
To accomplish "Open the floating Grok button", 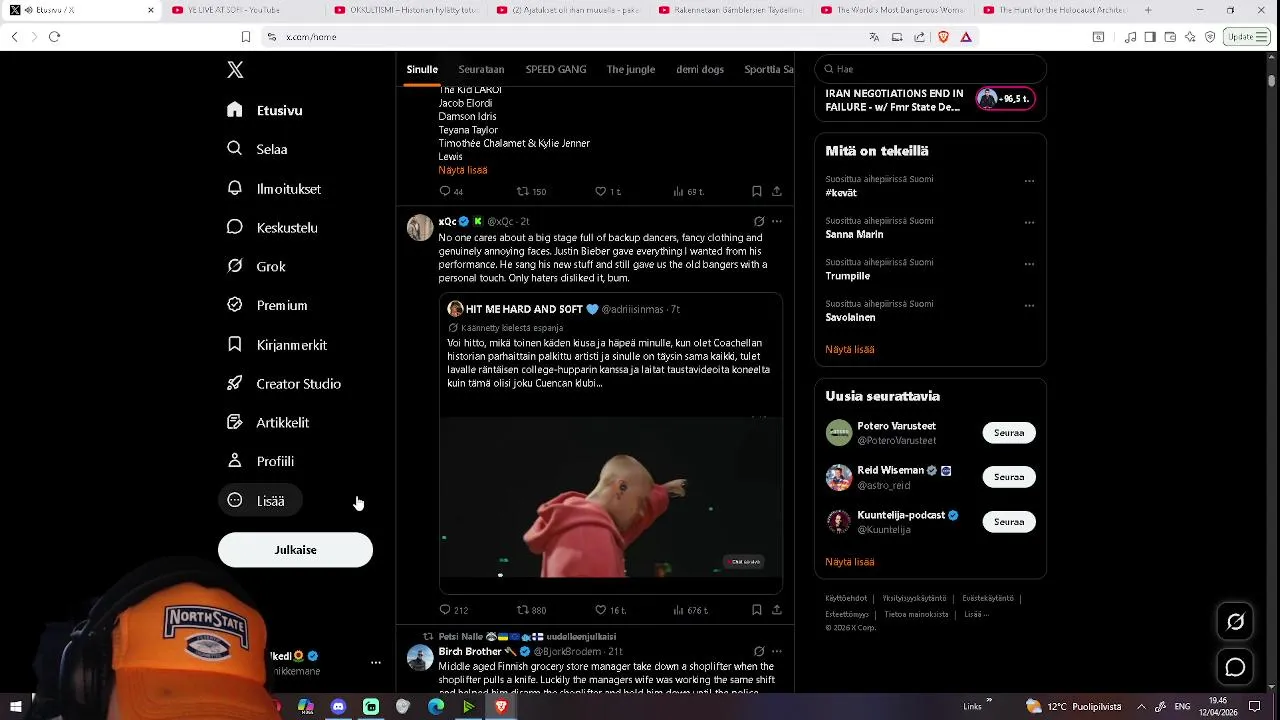I will tap(1236, 622).
